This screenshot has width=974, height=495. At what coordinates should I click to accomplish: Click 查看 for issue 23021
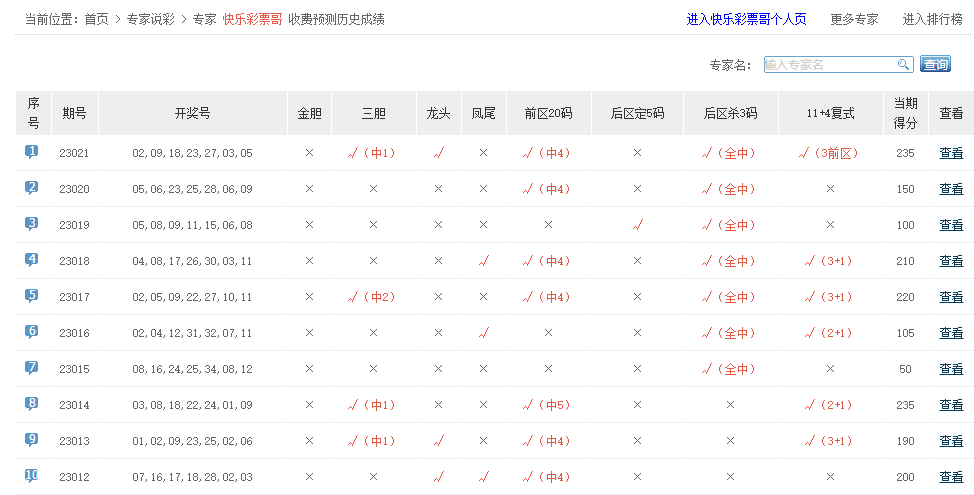(x=951, y=153)
